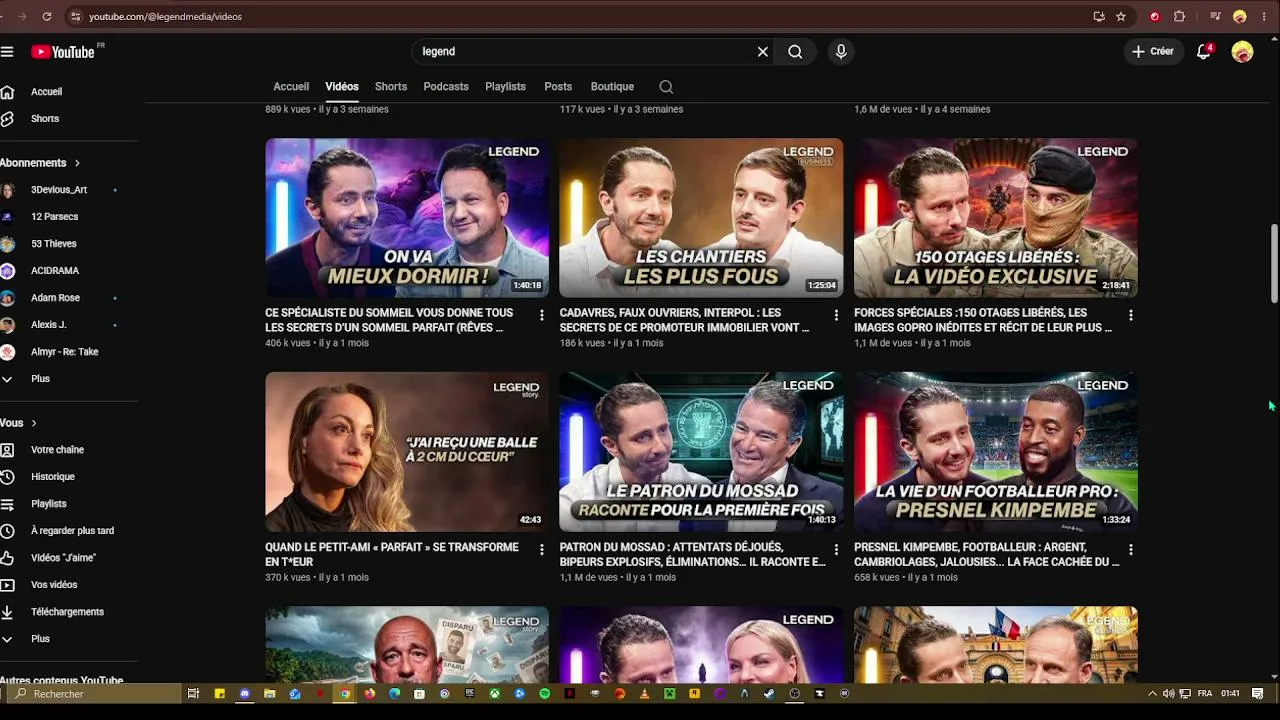
Task: Open the Windows notification center
Action: (x=1257, y=693)
